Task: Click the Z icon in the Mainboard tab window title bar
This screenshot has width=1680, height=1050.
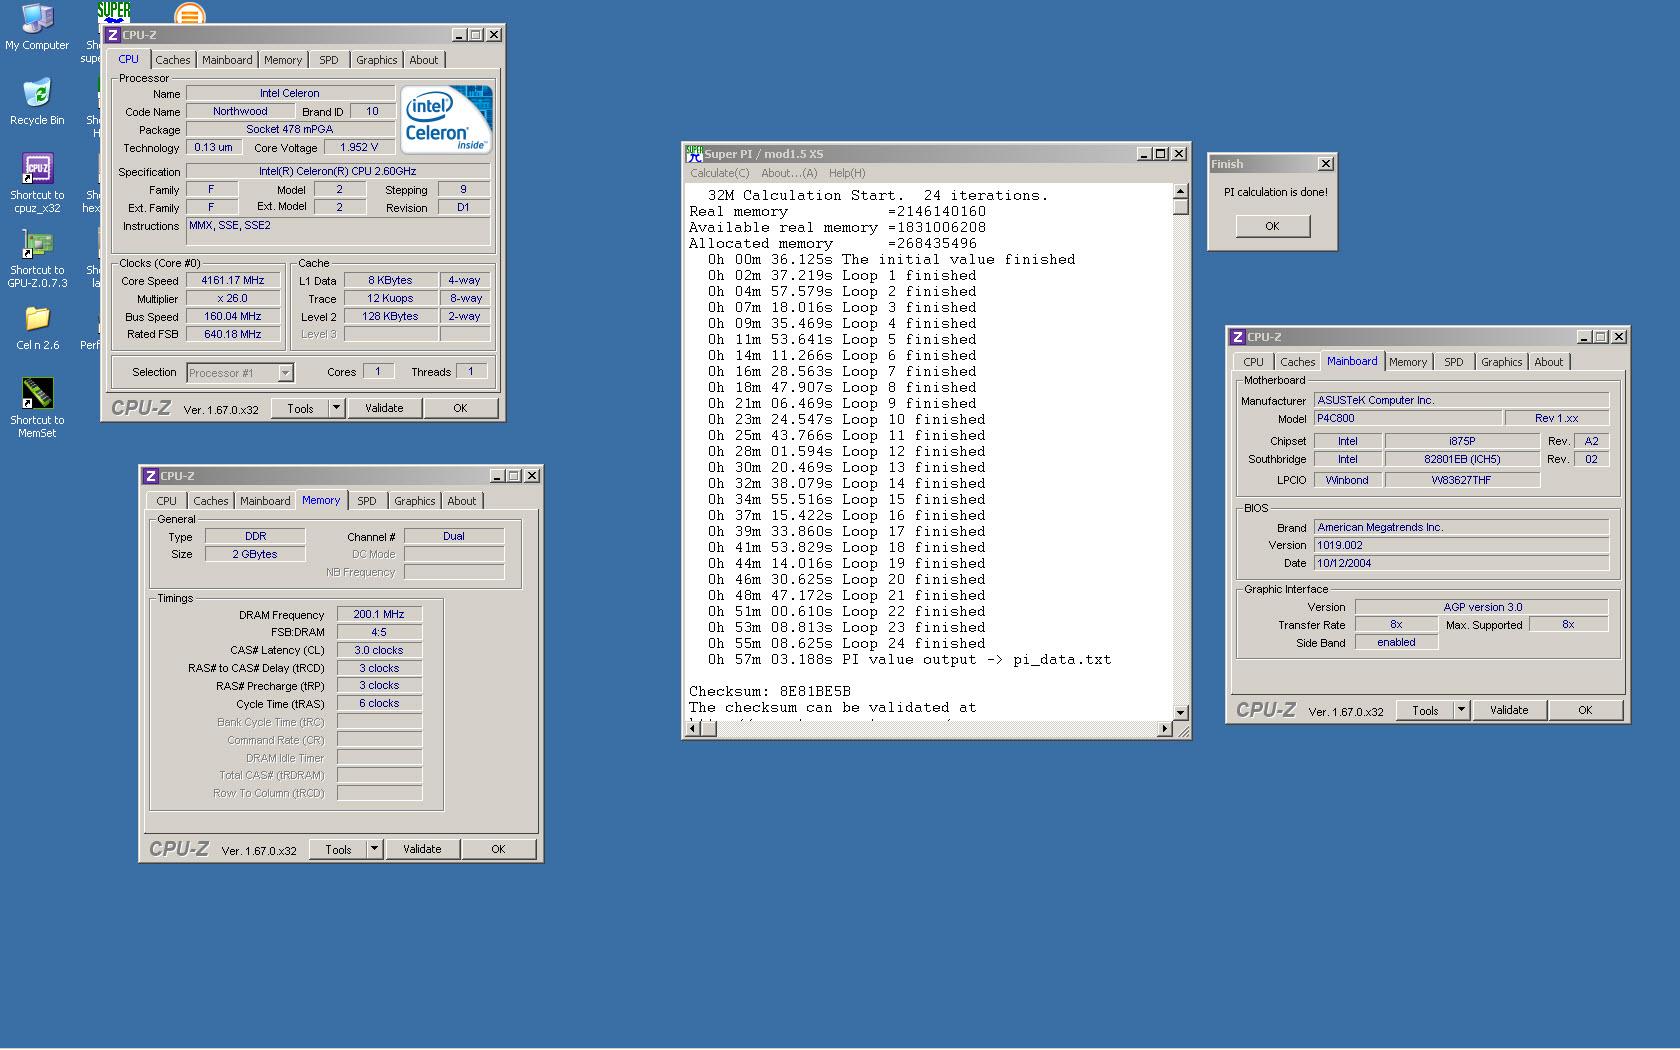Action: tap(1238, 337)
